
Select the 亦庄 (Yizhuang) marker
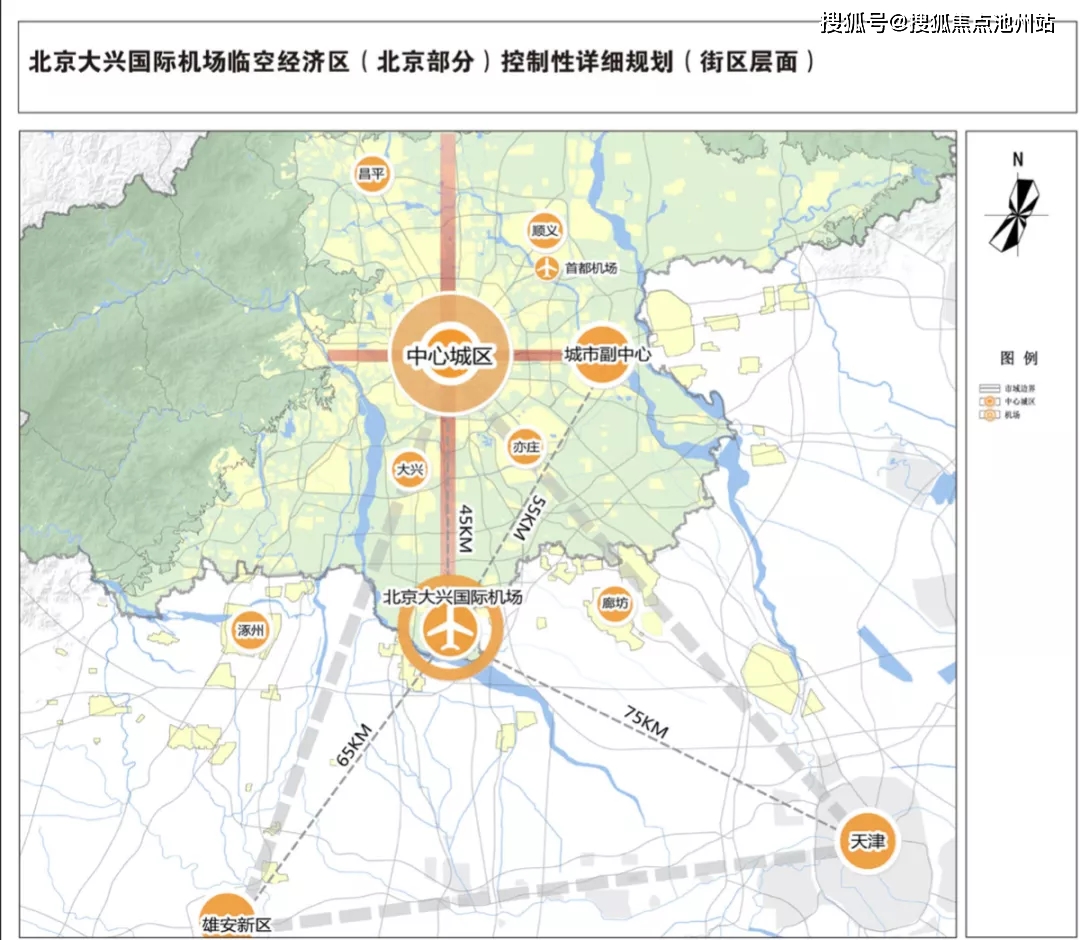coord(524,447)
